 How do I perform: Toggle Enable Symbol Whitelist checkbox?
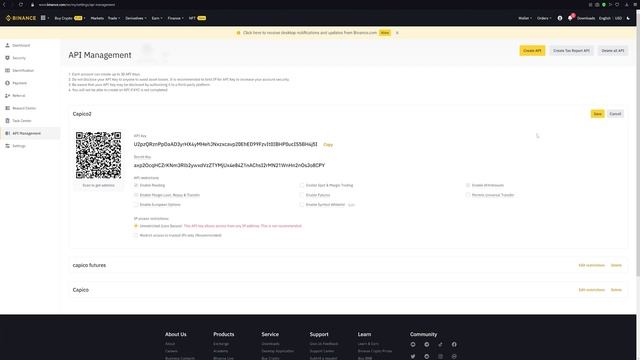[302, 204]
